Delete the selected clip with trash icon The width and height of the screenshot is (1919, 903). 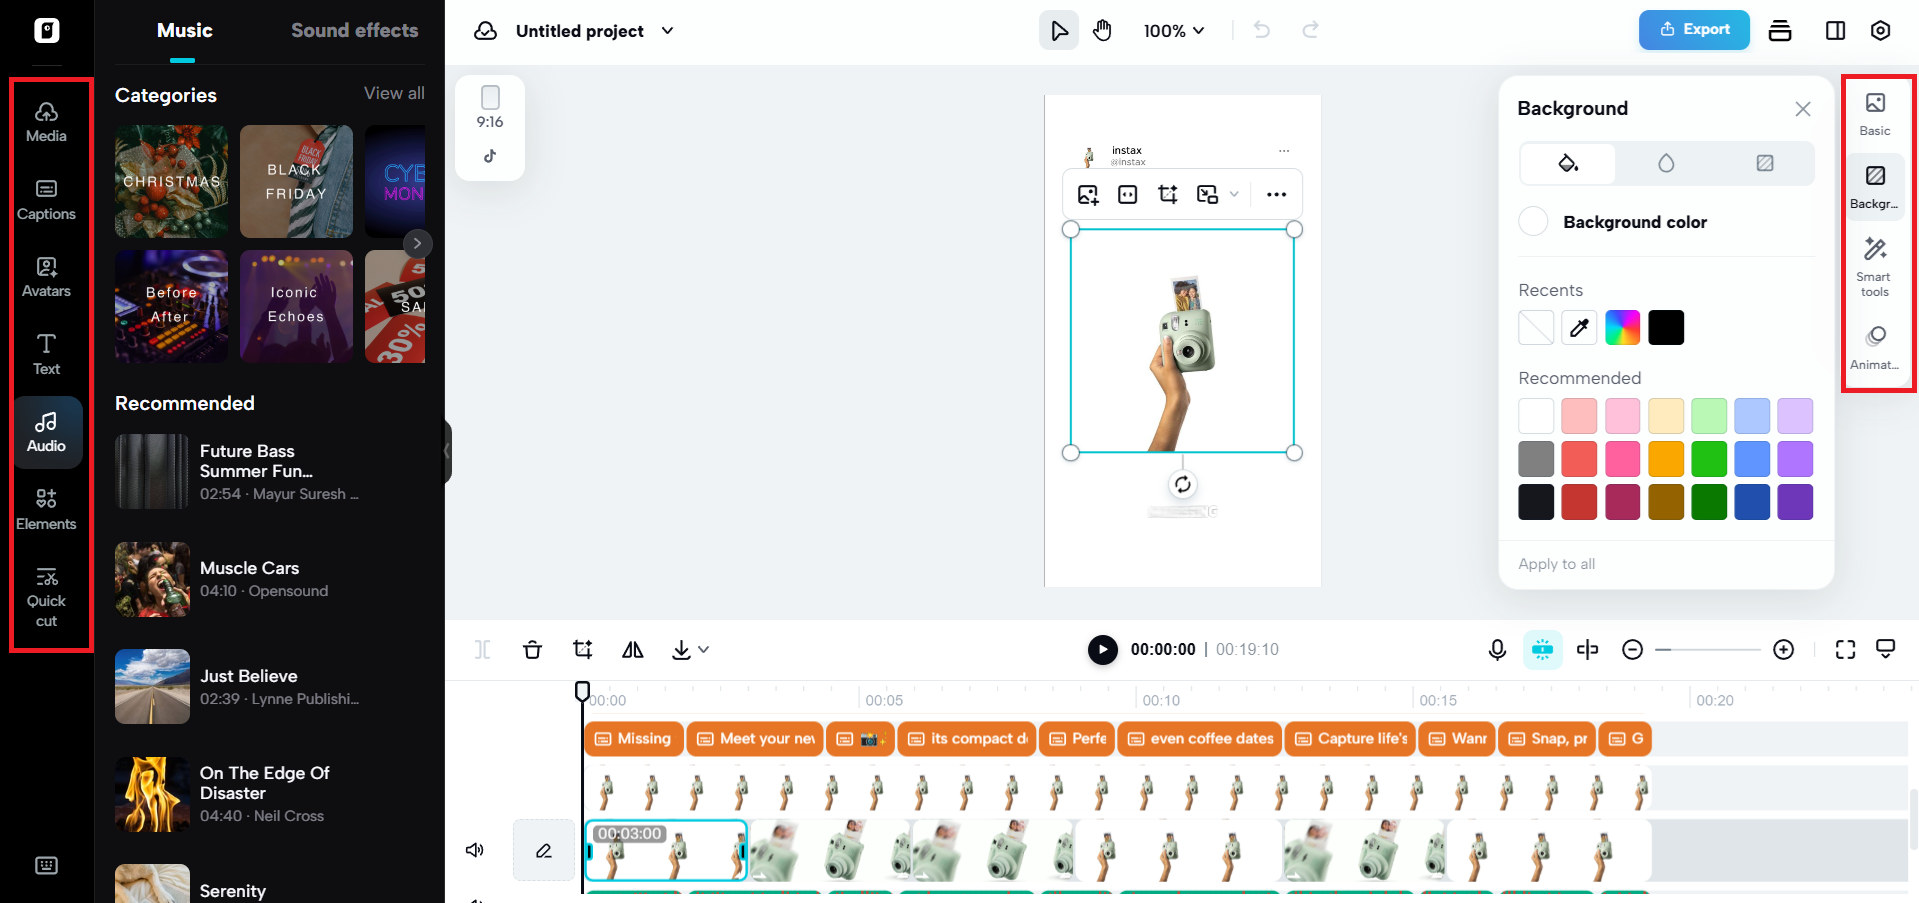pos(532,650)
